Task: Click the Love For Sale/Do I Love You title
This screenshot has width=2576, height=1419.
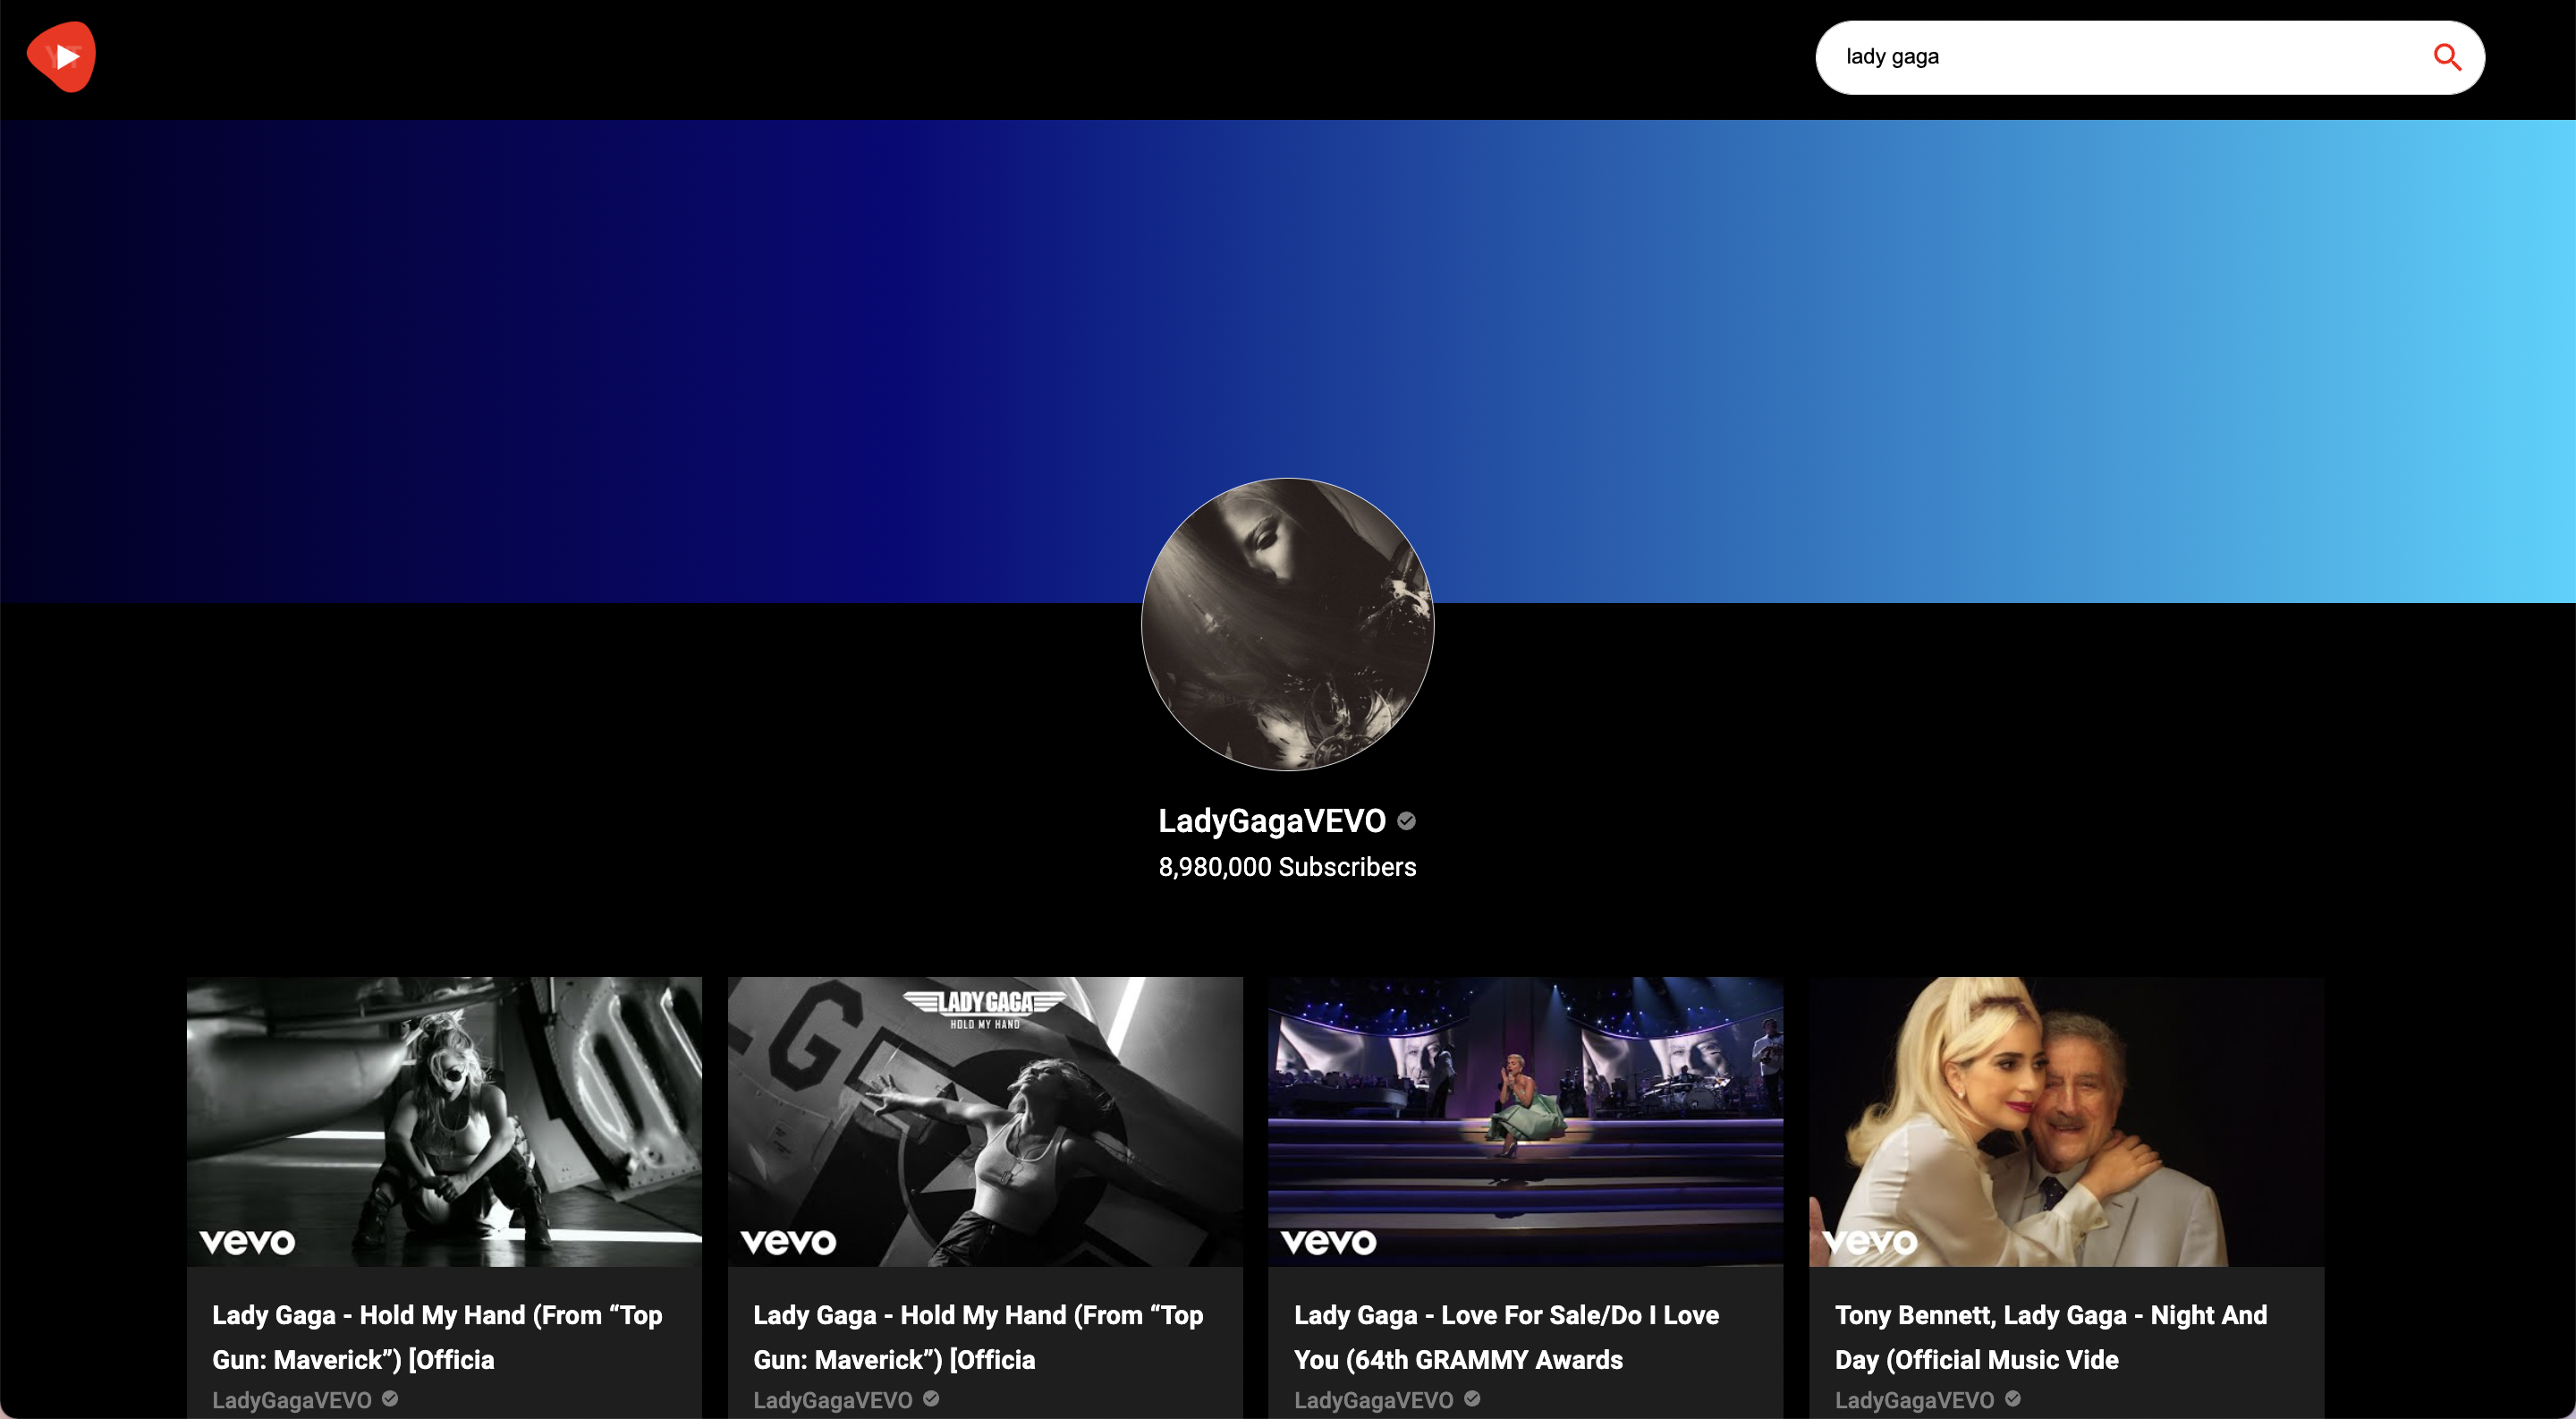Action: click(x=1506, y=1337)
